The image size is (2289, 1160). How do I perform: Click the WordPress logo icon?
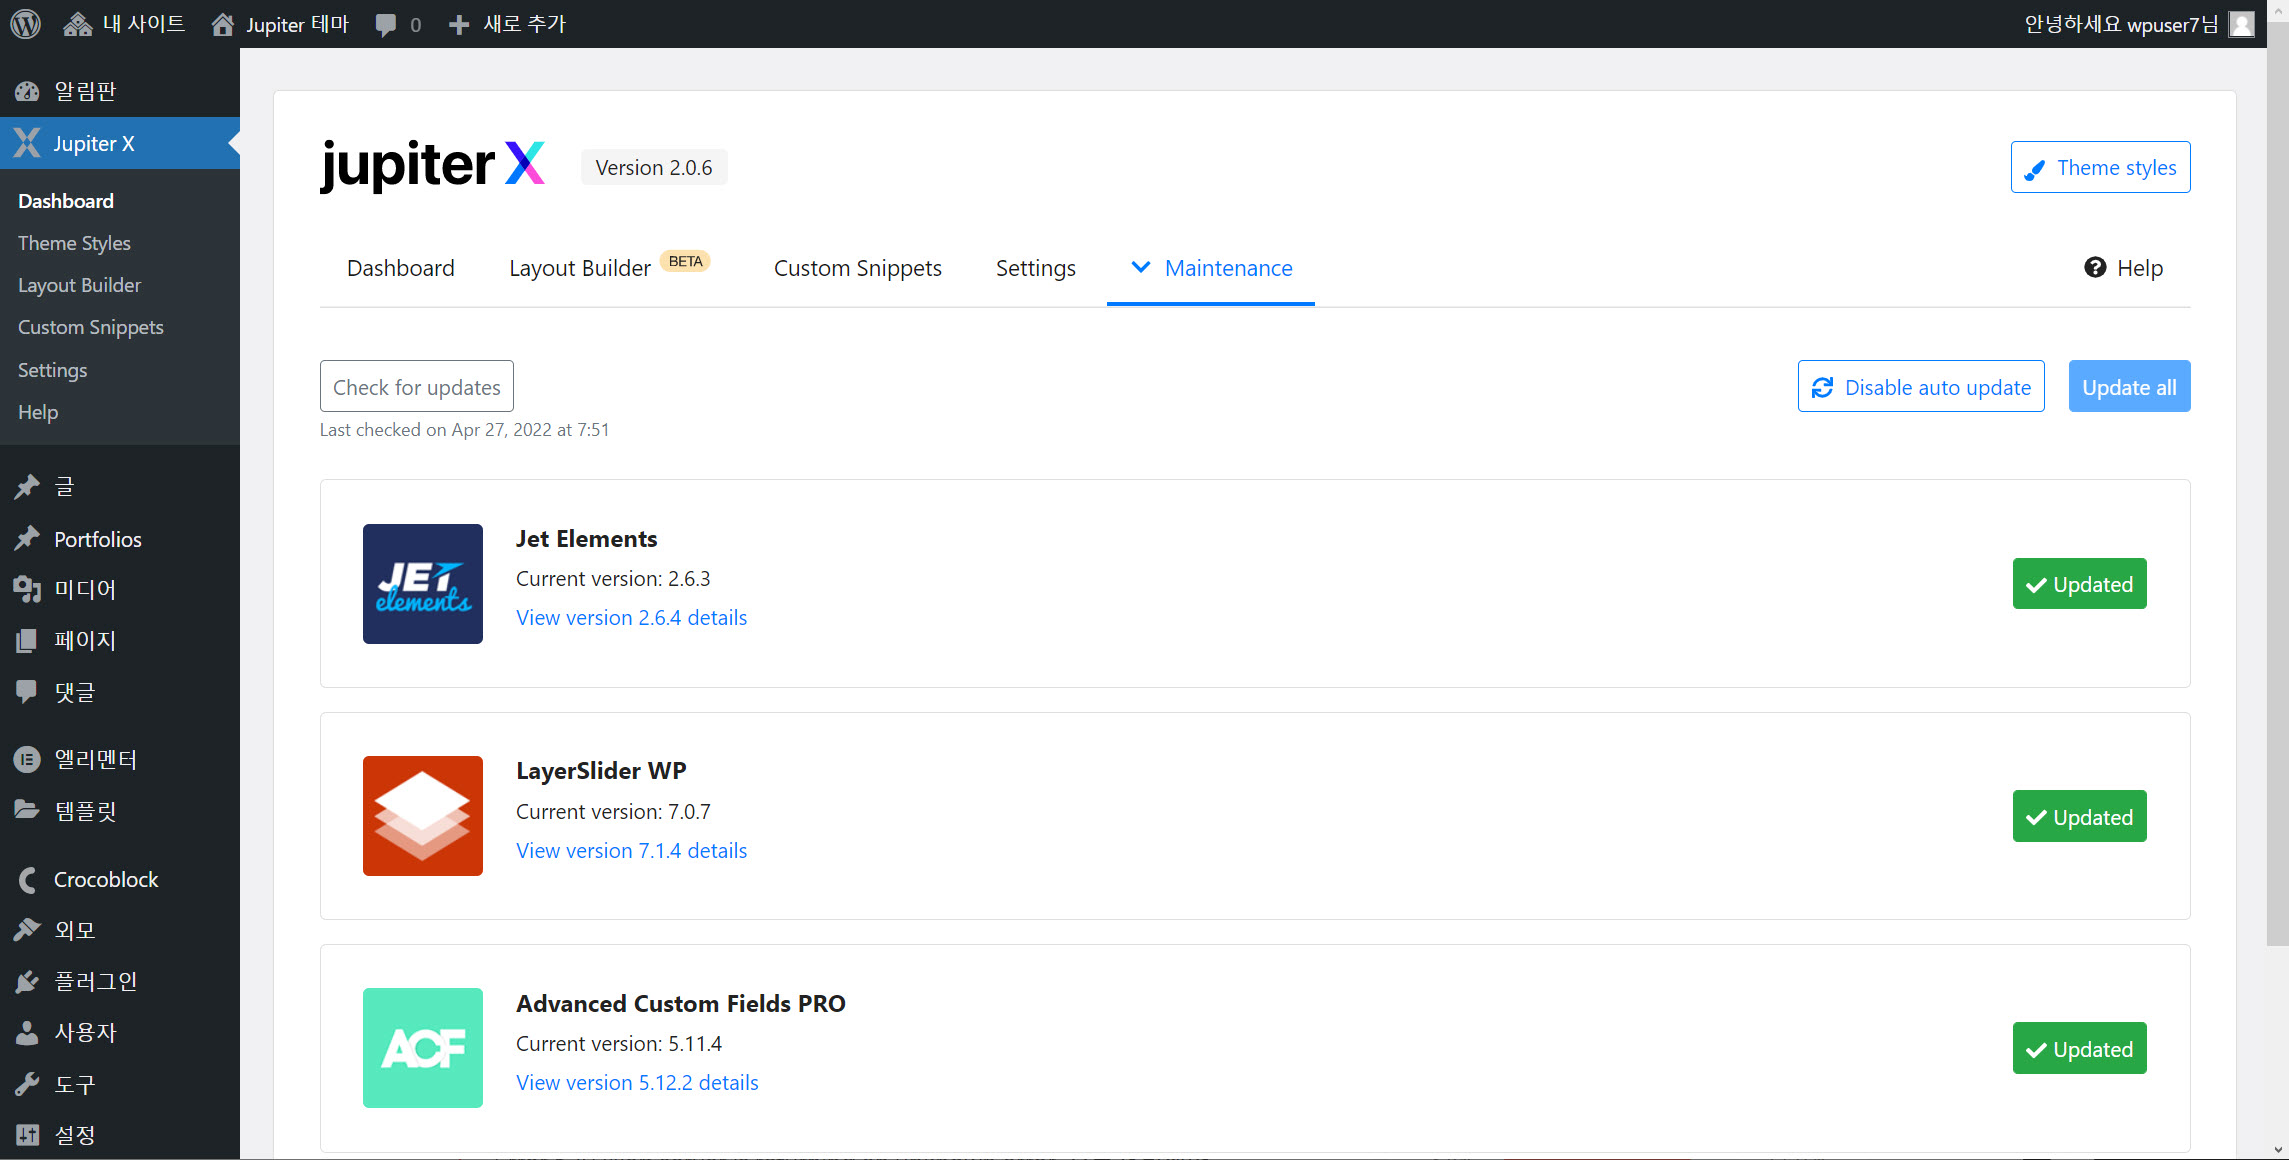click(x=25, y=24)
